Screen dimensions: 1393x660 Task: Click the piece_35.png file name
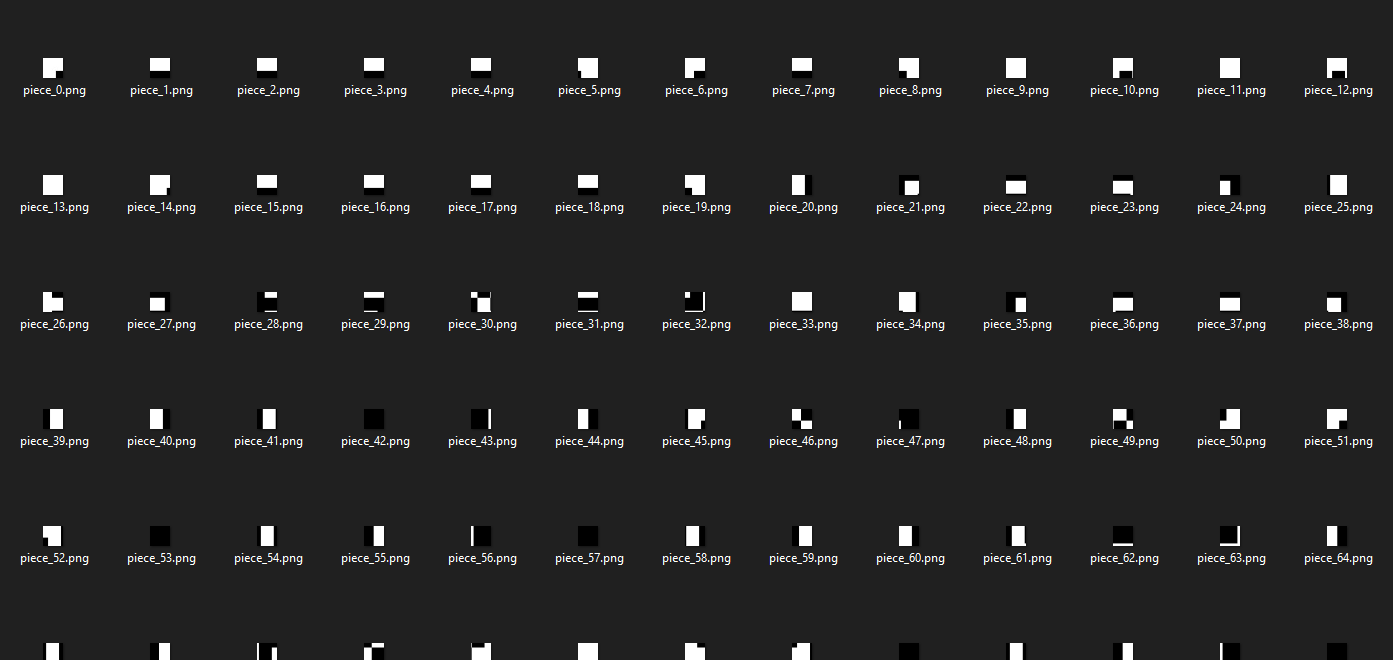(1017, 324)
